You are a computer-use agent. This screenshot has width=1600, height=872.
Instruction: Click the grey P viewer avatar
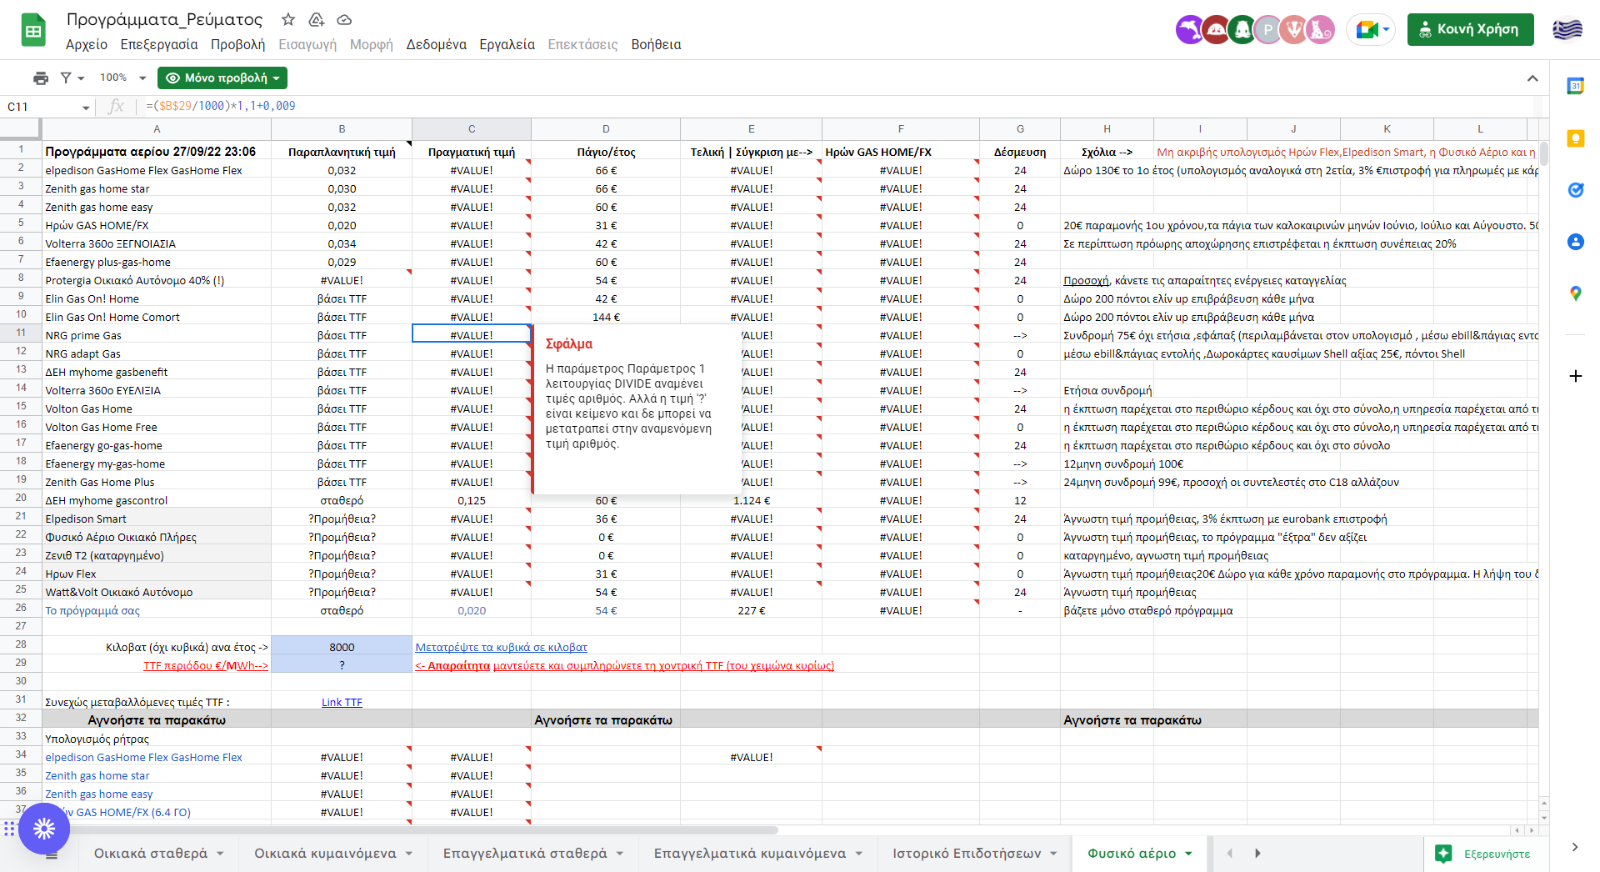(x=1268, y=30)
